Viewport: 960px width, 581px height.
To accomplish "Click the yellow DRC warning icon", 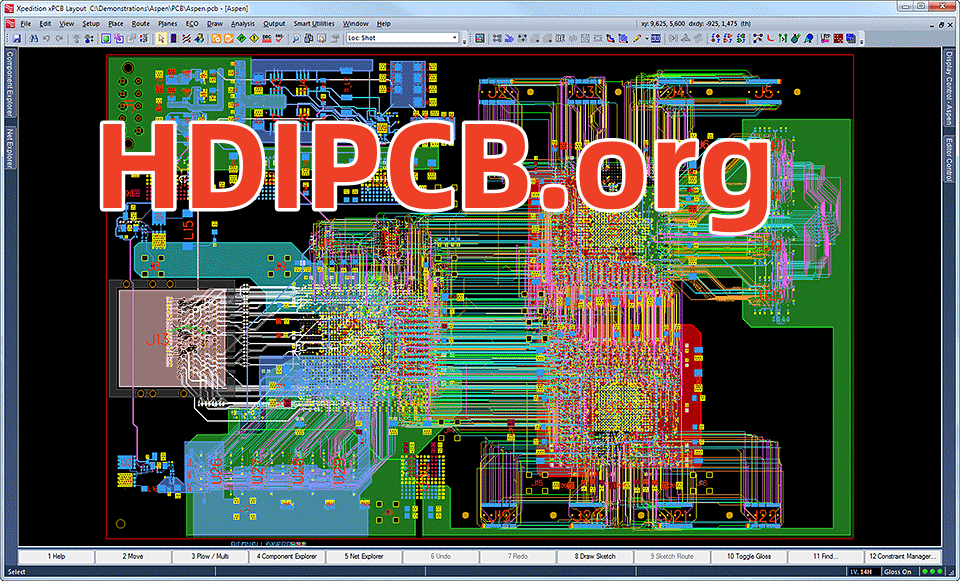I will click(x=254, y=39).
